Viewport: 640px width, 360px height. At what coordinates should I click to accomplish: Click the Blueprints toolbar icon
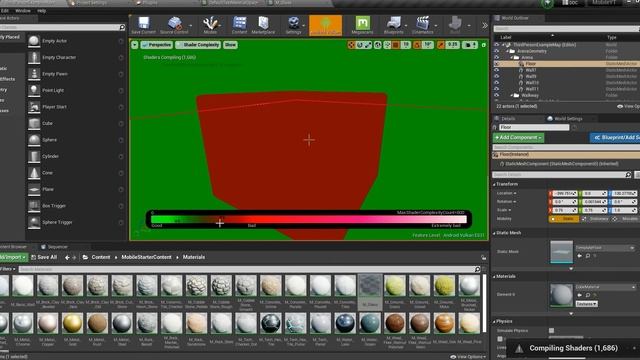[x=393, y=22]
